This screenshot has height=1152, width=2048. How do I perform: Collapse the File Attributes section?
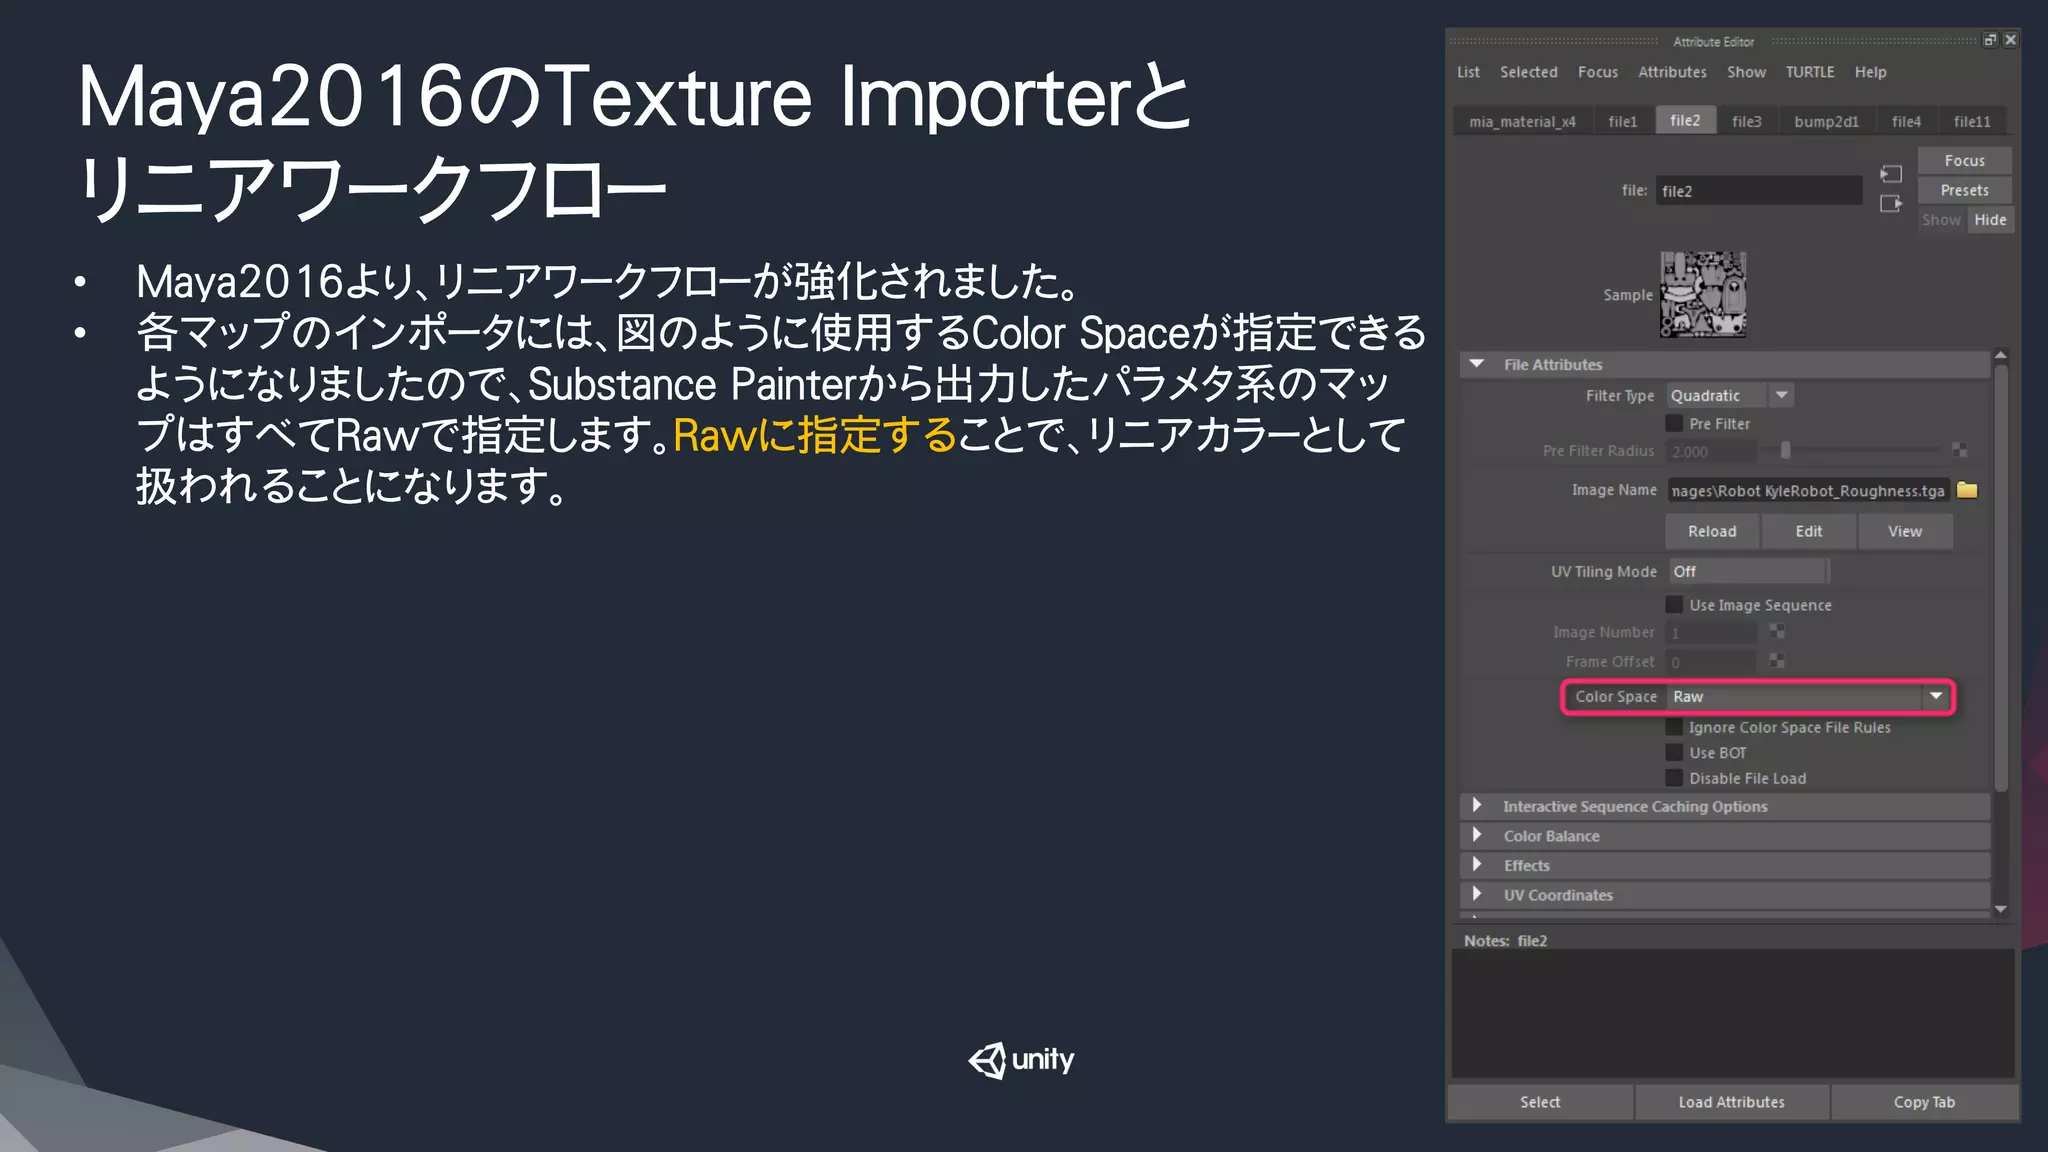(x=1477, y=364)
